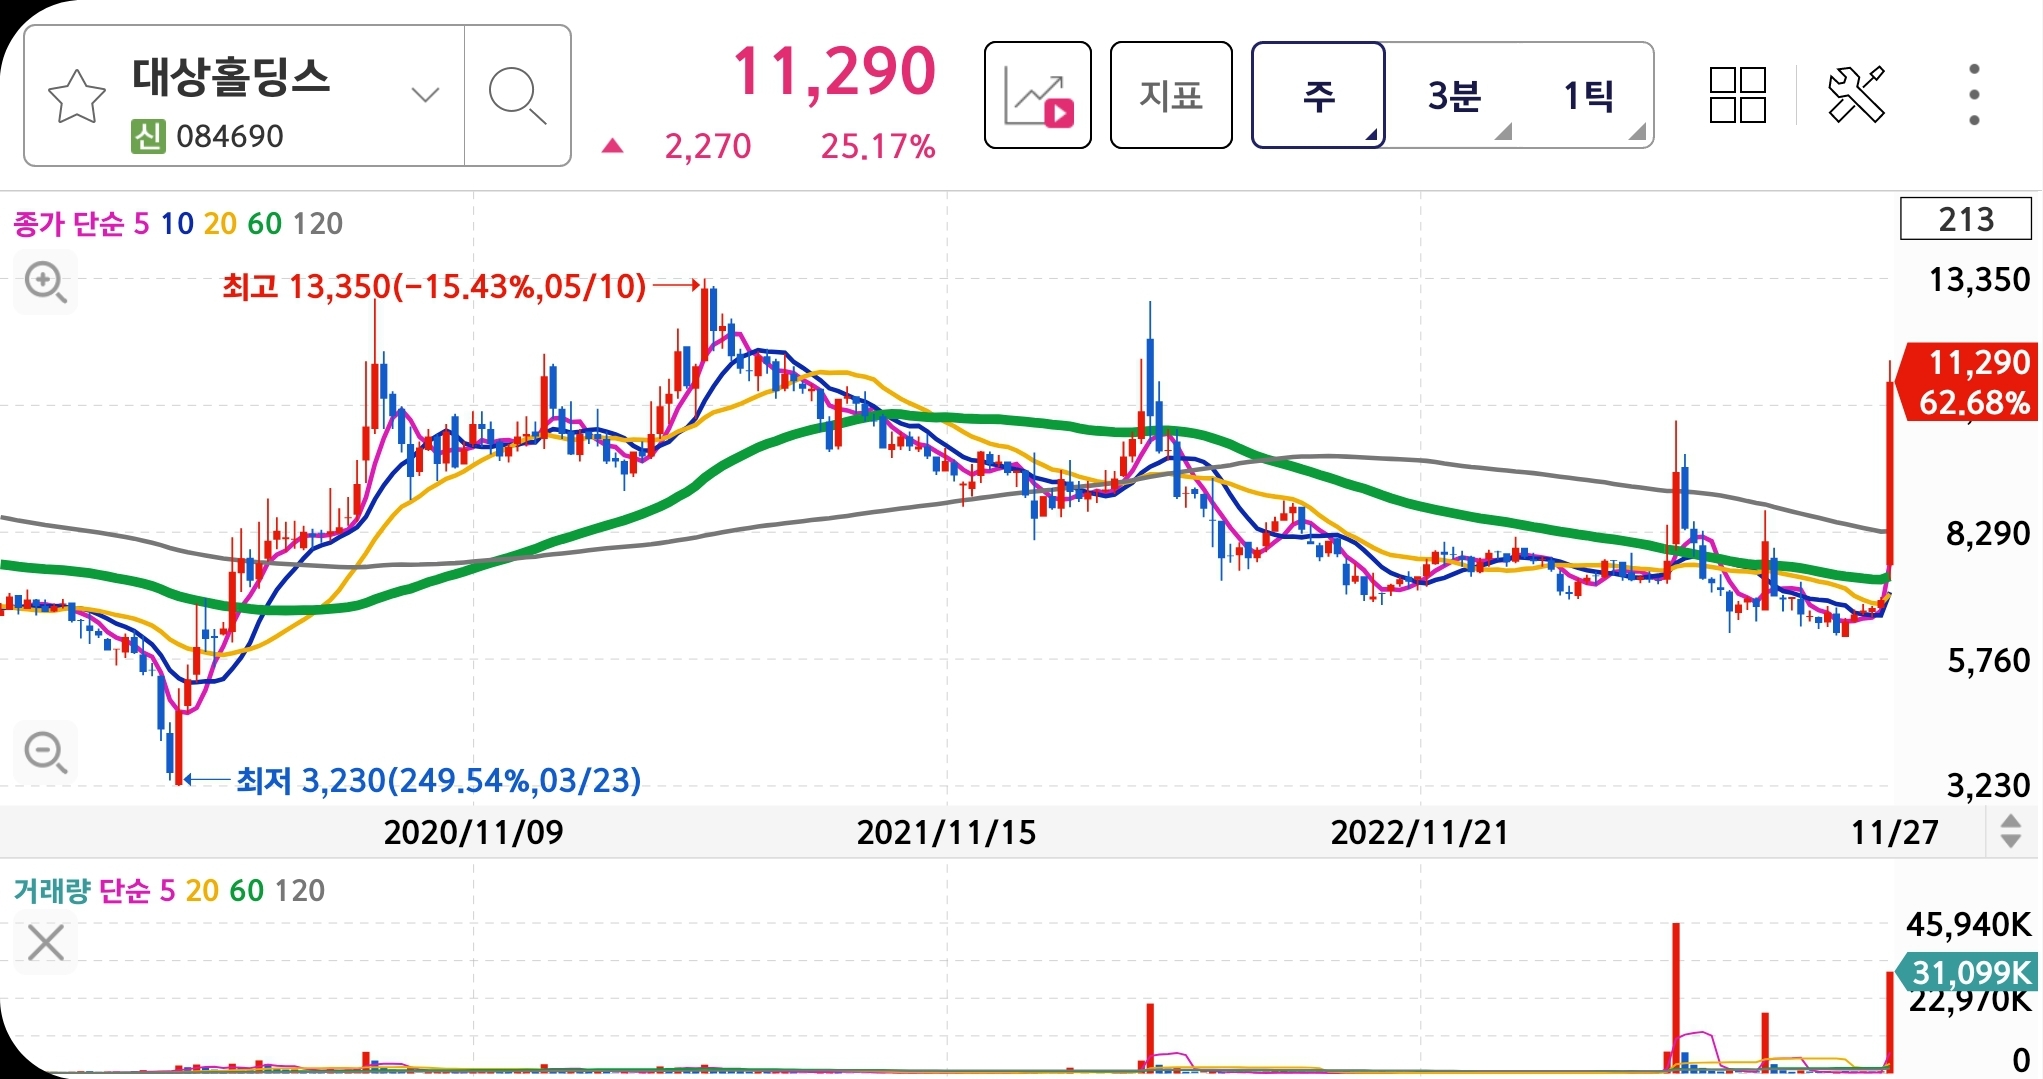Image resolution: width=2043 pixels, height=1079 pixels.
Task: Open the four-square layout grid icon
Action: 1738,95
